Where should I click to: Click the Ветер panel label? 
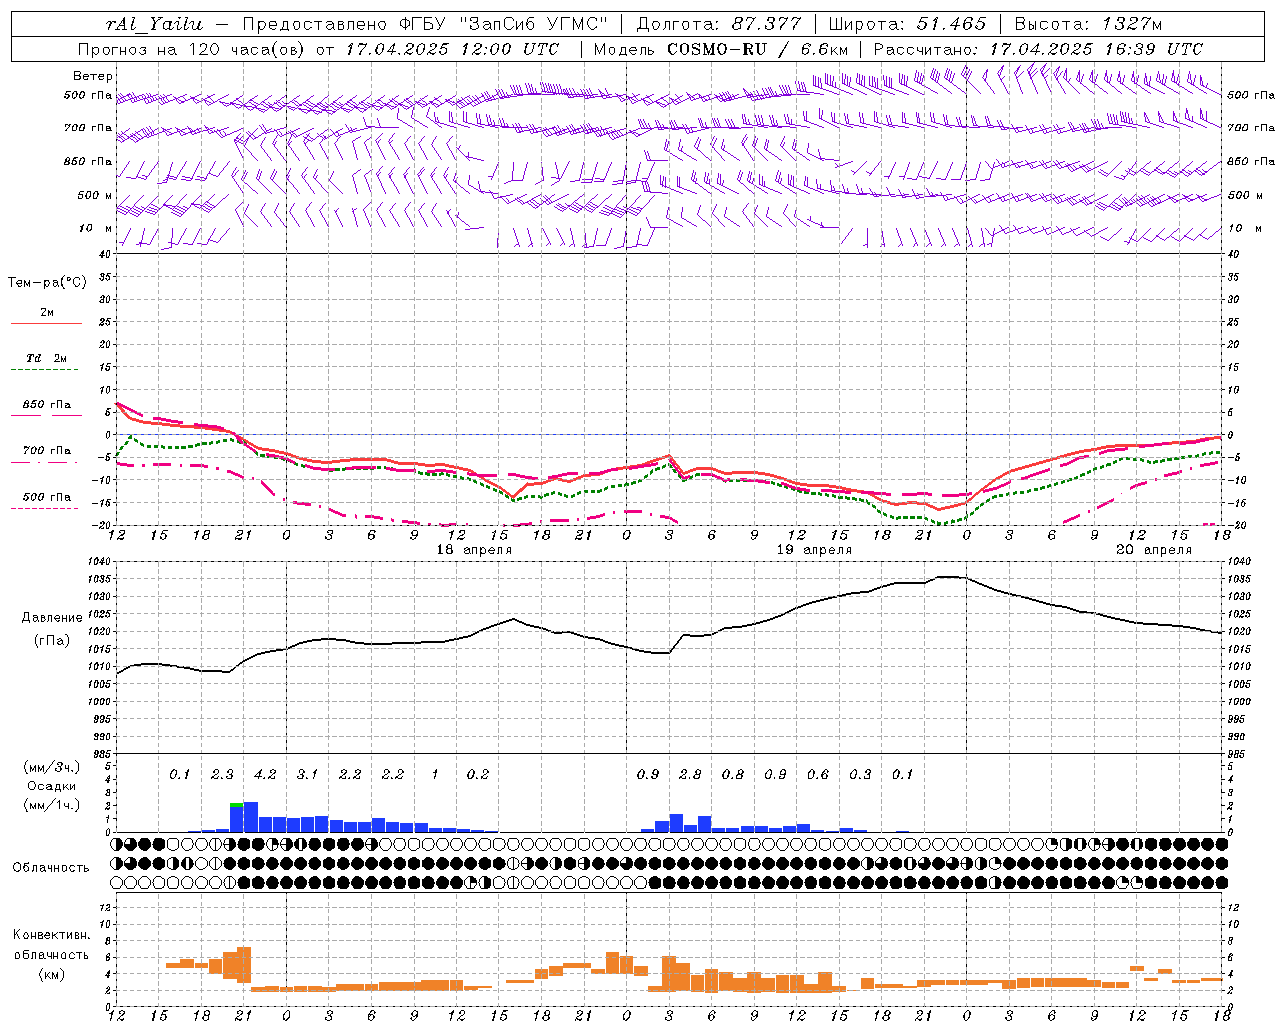click(93, 76)
